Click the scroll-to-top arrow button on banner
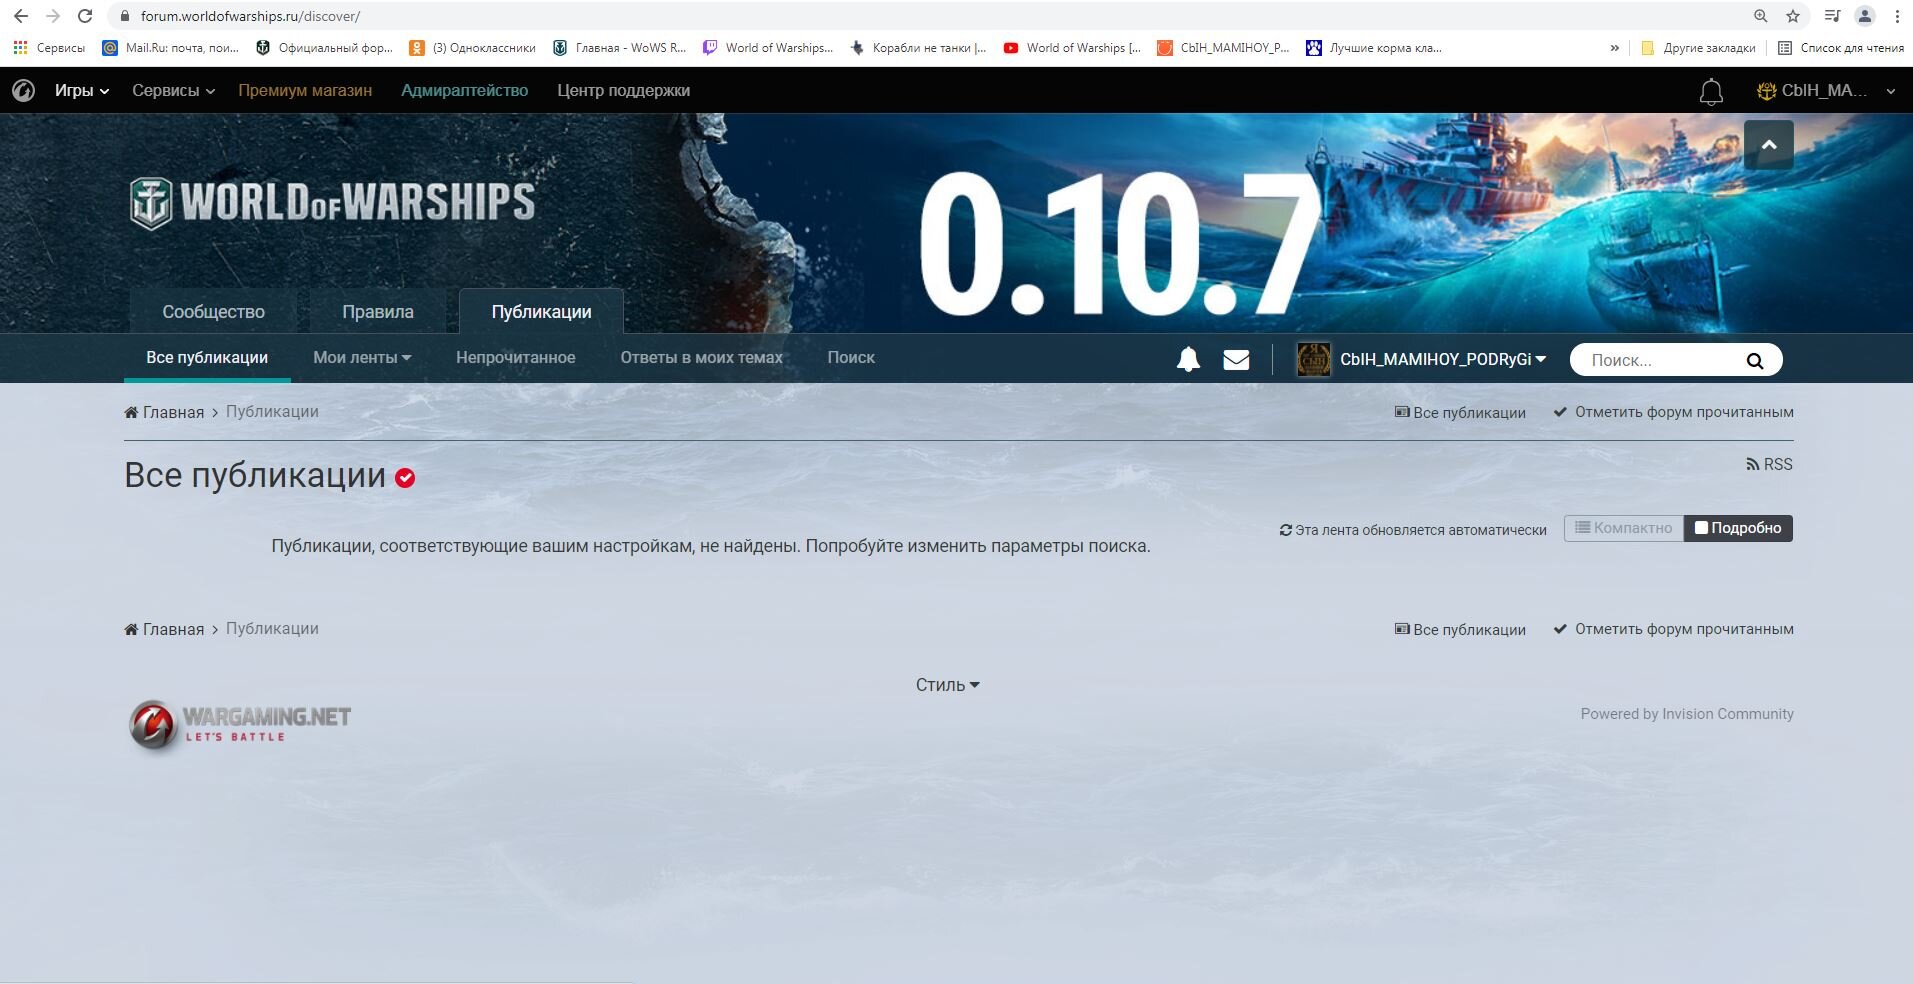Image resolution: width=1913 pixels, height=984 pixels. pos(1768,145)
